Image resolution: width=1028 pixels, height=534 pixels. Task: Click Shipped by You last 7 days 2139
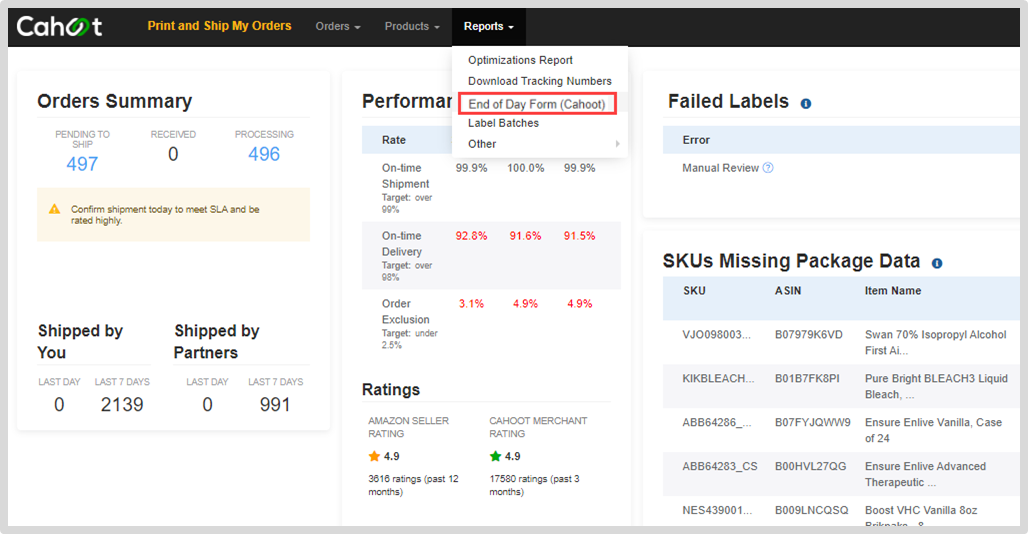coord(122,404)
